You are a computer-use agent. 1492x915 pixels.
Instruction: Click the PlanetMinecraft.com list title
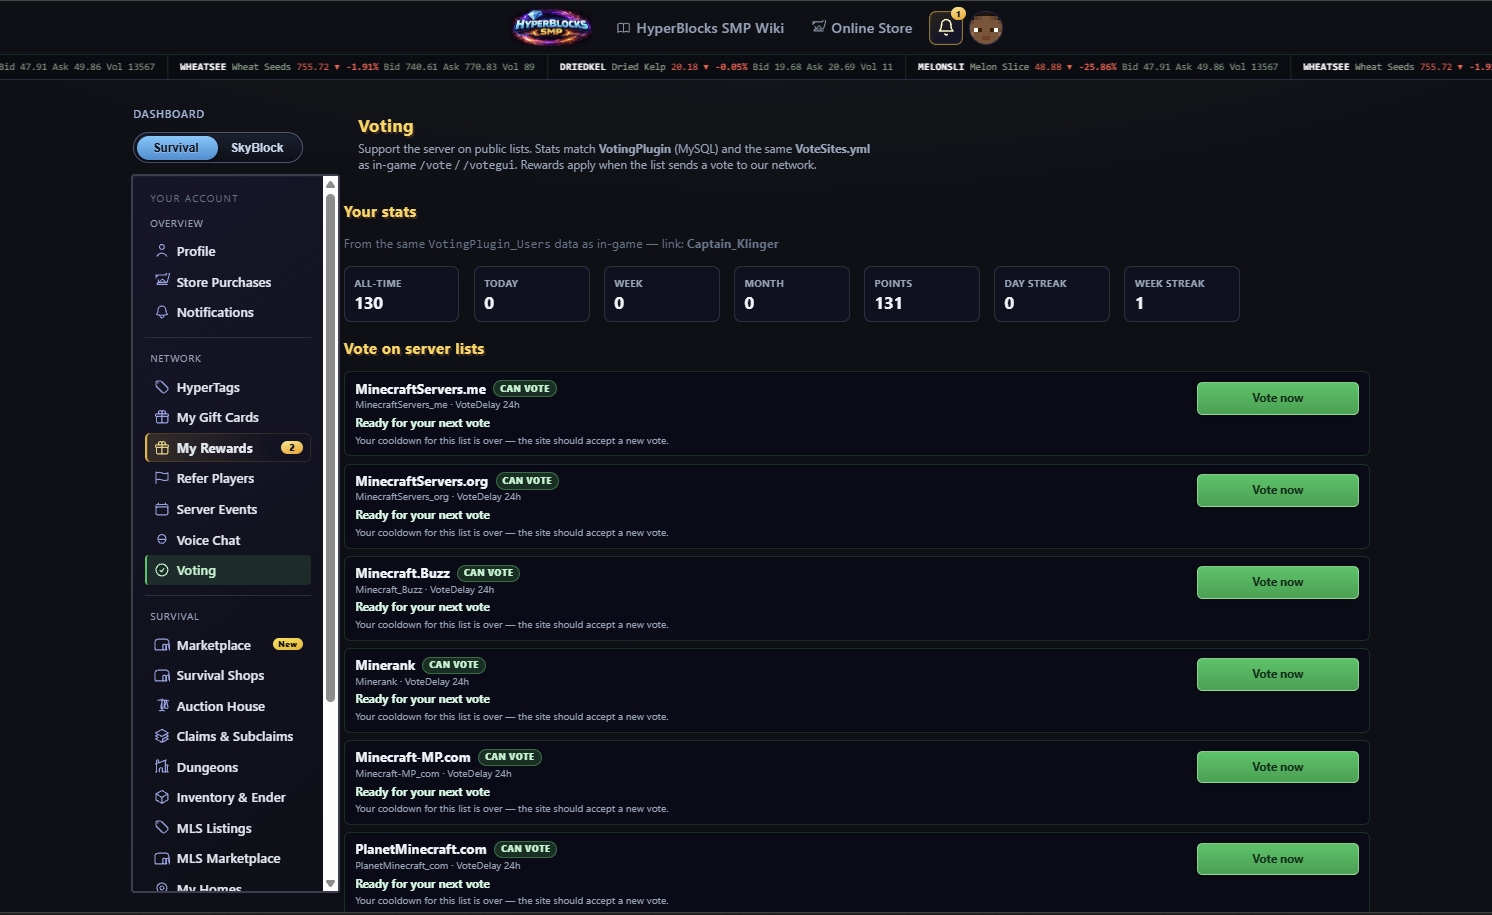coord(421,849)
